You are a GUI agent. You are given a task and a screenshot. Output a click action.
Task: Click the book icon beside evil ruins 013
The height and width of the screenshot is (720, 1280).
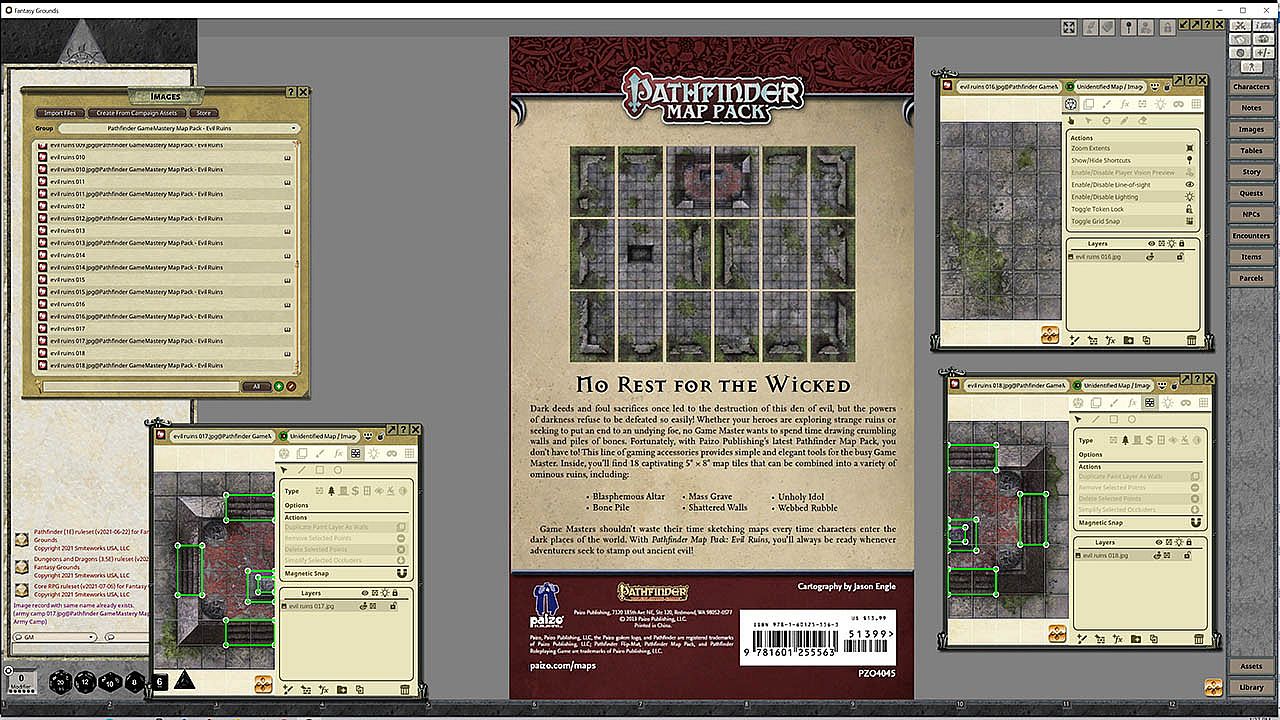pyautogui.click(x=288, y=231)
